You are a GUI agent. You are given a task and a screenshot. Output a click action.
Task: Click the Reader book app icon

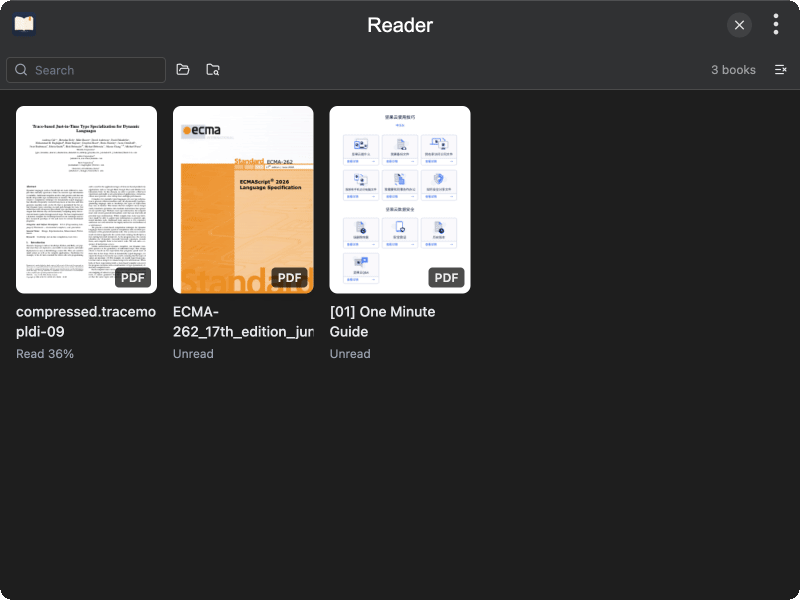[x=24, y=24]
